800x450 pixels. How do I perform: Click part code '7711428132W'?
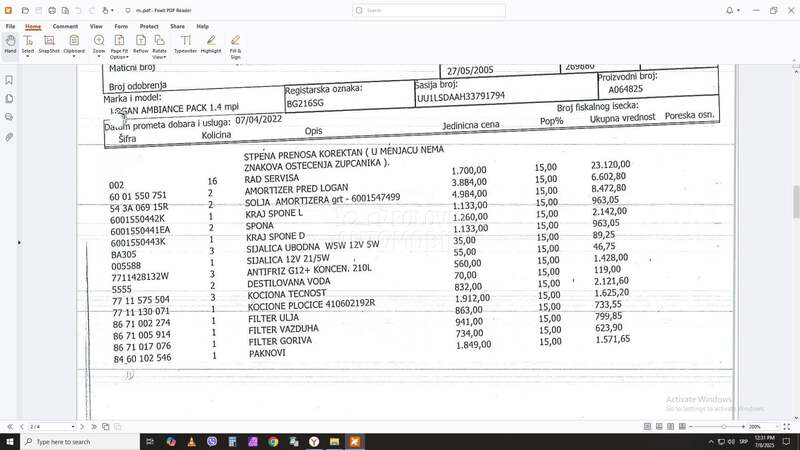click(x=140, y=277)
